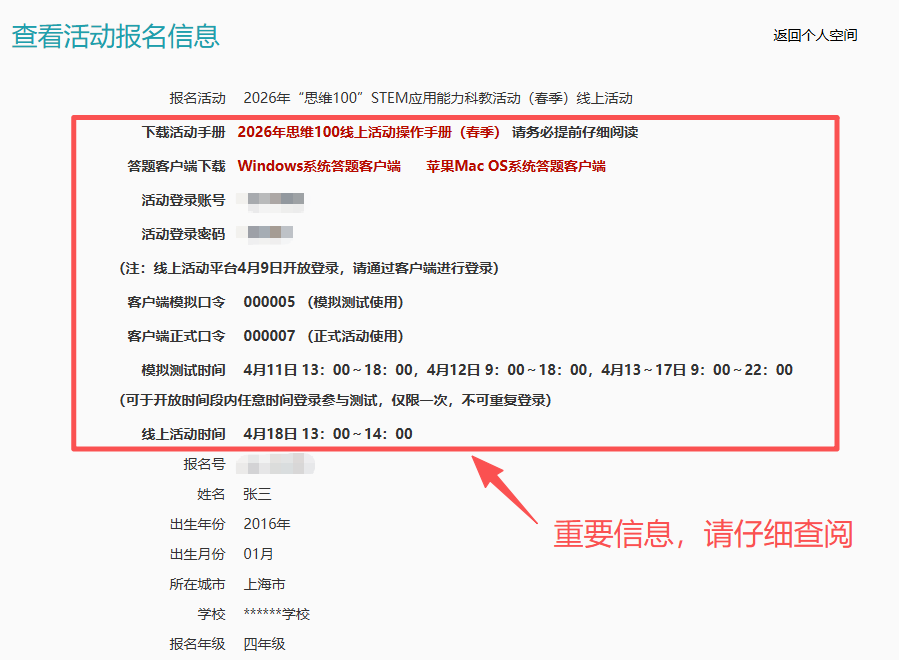Screen dimensions: 899x660
Task: Click the name 张三
Action: pyautogui.click(x=257, y=494)
